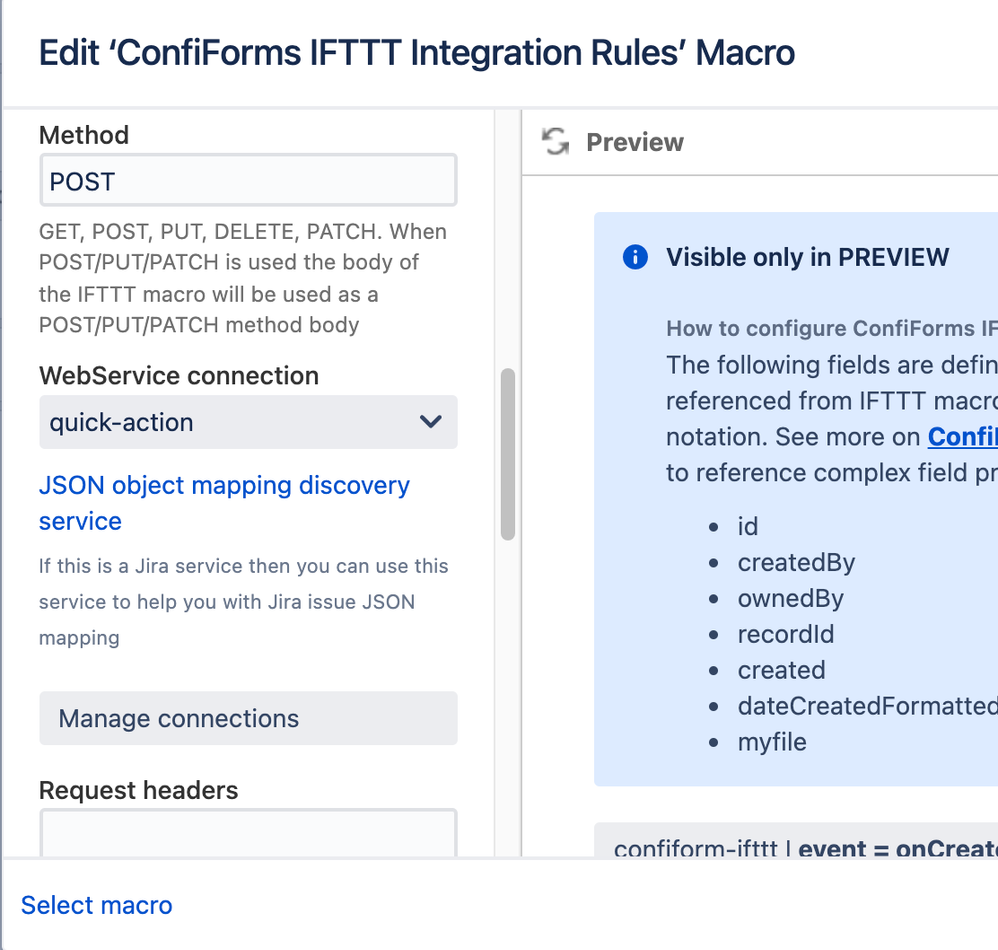
Task: Click the 'recordId' field in list
Action: (785, 634)
